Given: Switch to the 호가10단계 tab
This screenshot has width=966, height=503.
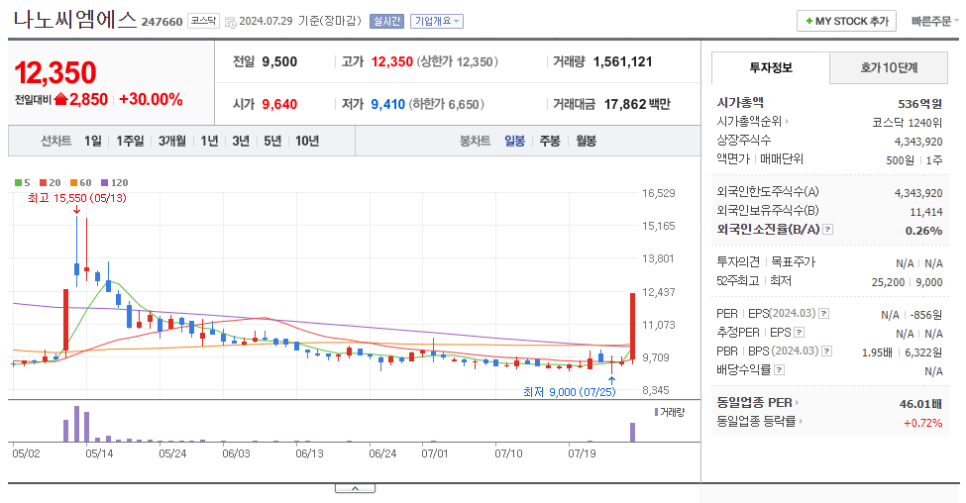Looking at the screenshot, I should (888, 68).
